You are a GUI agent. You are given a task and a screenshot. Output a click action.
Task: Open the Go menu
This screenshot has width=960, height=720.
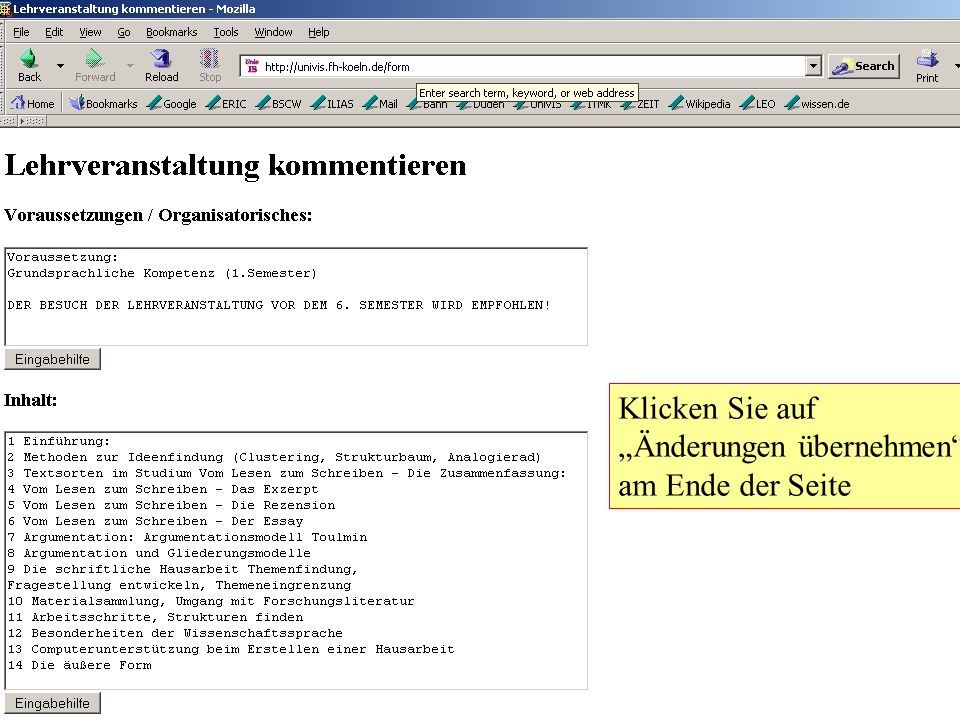click(124, 32)
